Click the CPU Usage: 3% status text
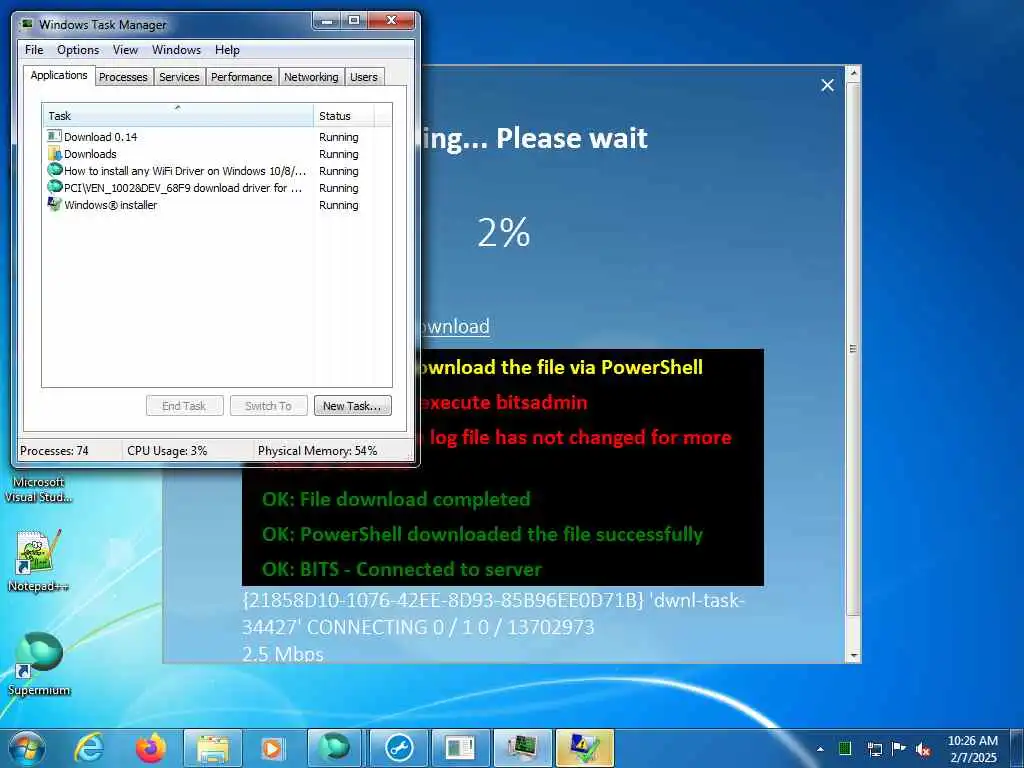Screen dimensions: 1024x768 pyautogui.click(x=167, y=451)
